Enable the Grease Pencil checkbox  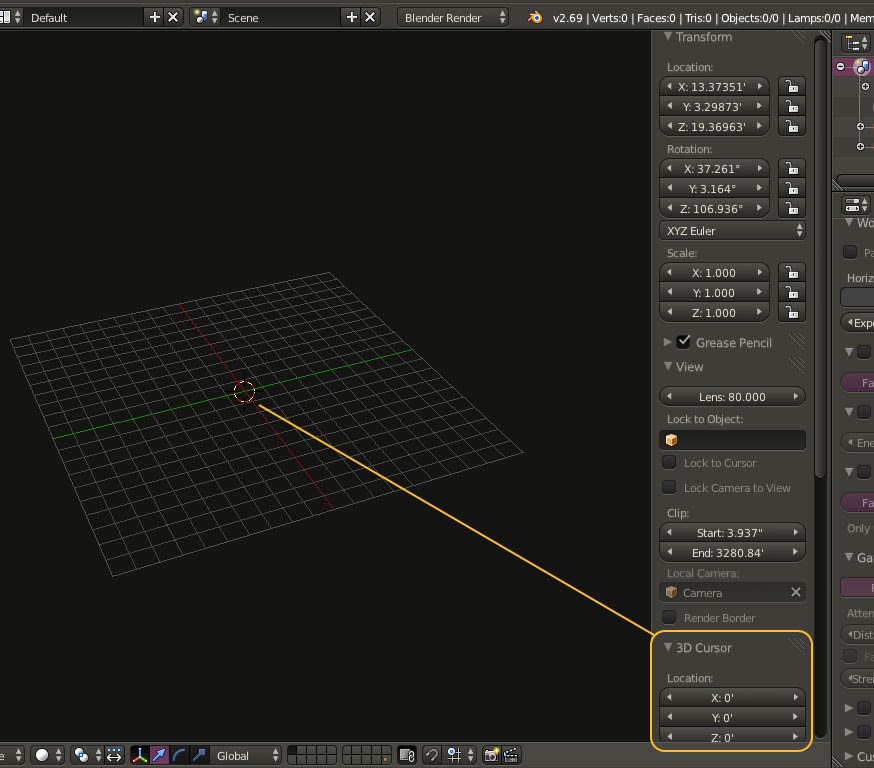click(684, 342)
